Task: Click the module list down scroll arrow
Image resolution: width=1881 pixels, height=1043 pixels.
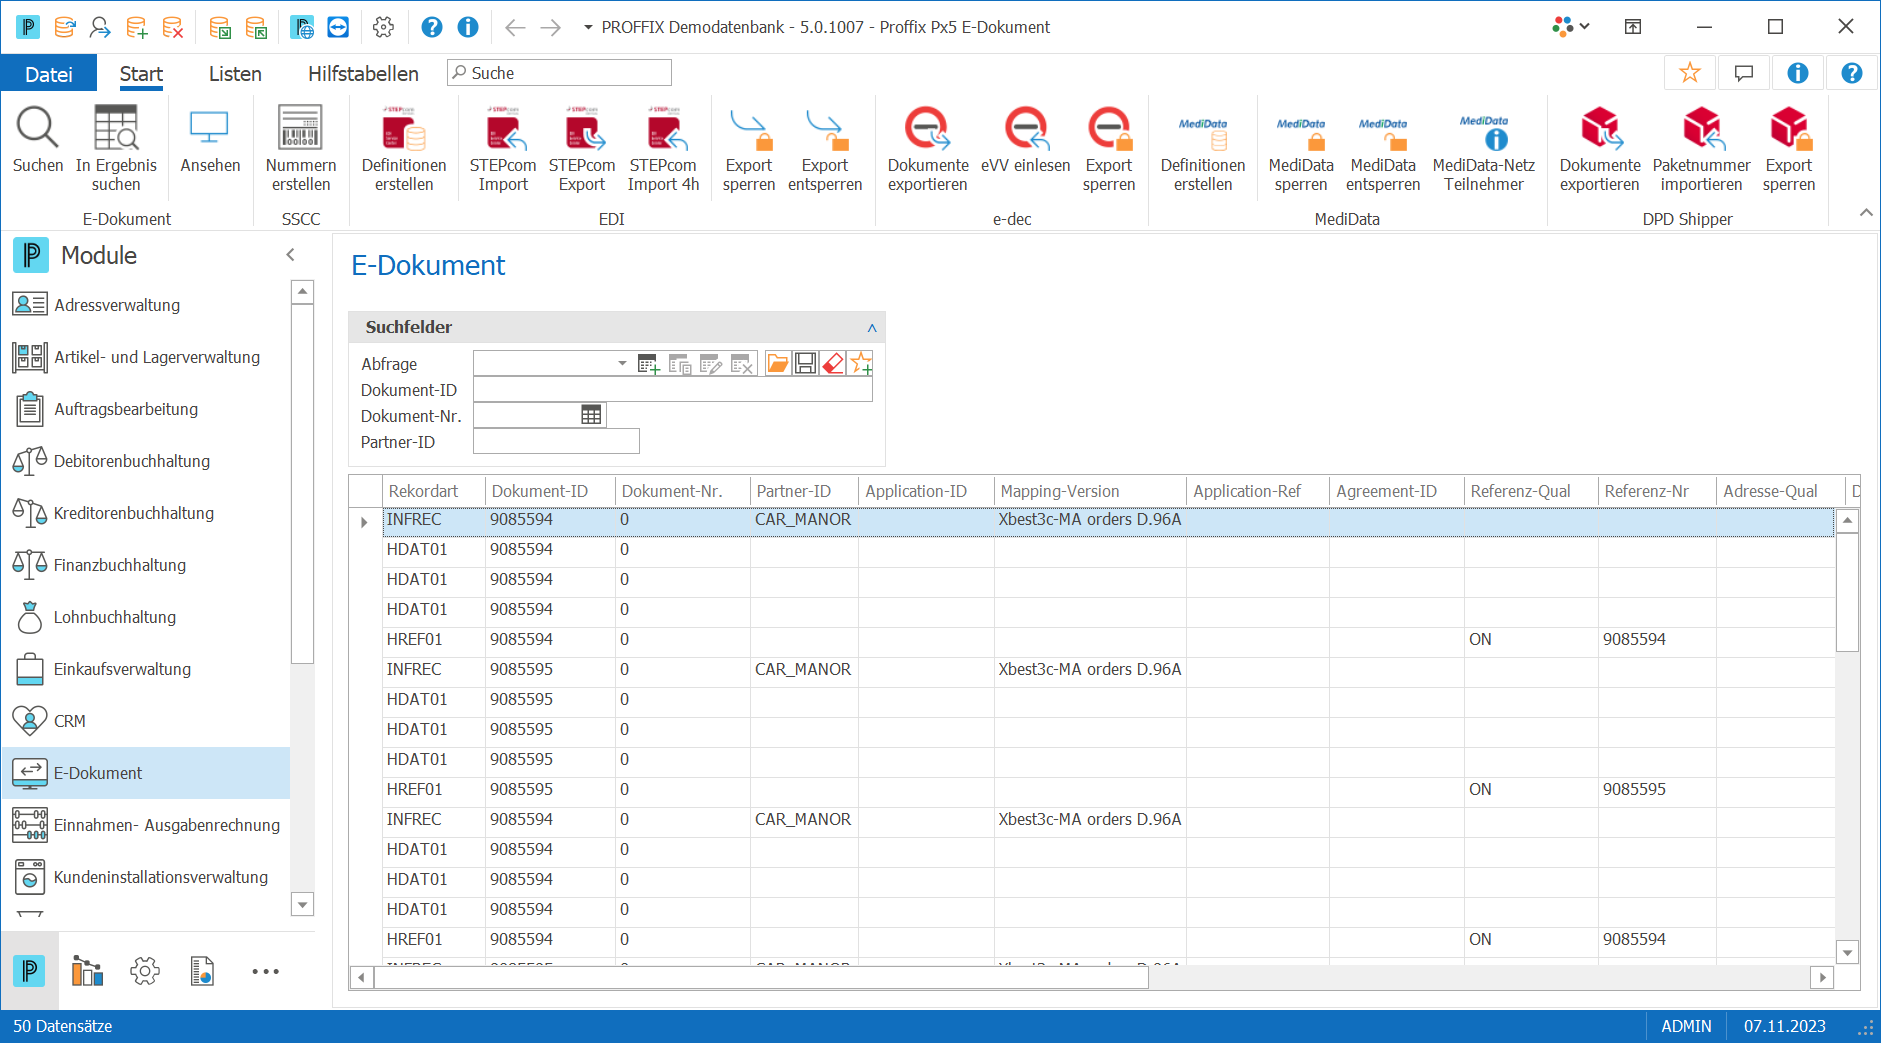Action: [302, 904]
